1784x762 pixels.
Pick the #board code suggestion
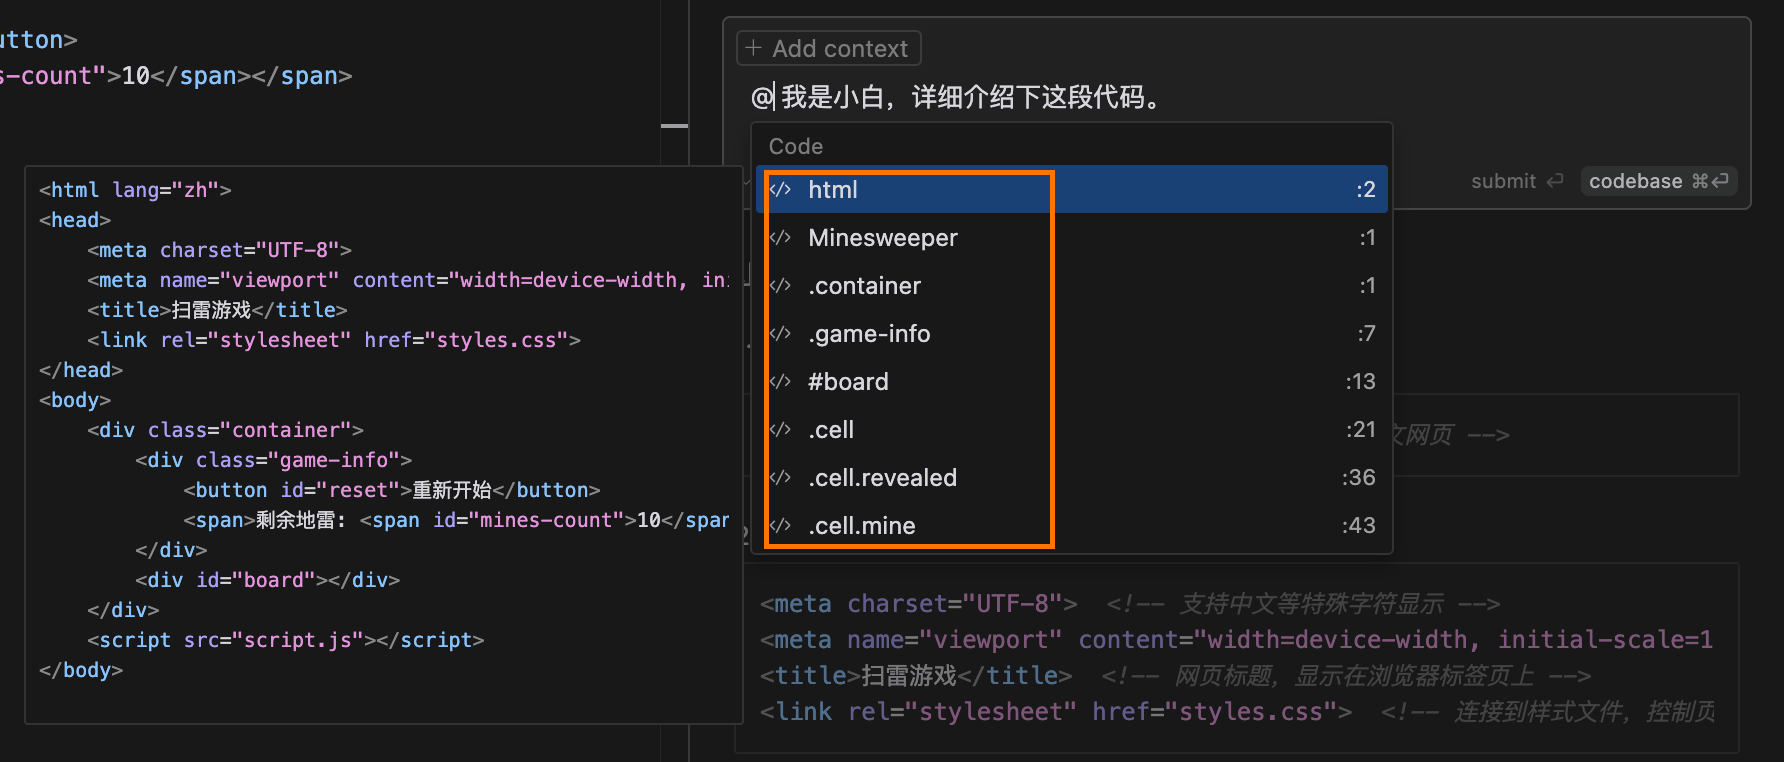(1072, 381)
